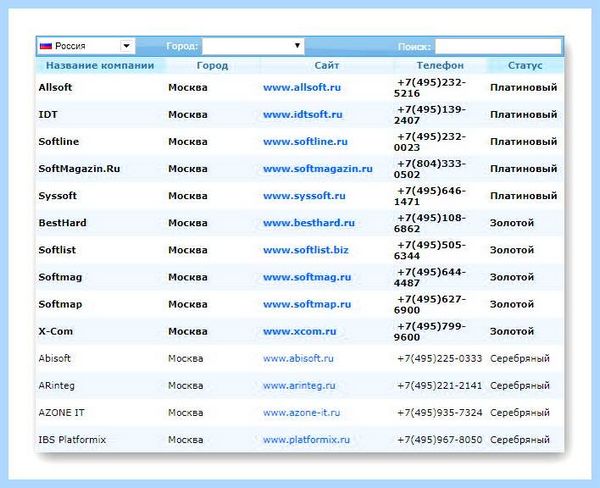Select company name Softmag
This screenshot has height=488, width=600.
point(60,277)
